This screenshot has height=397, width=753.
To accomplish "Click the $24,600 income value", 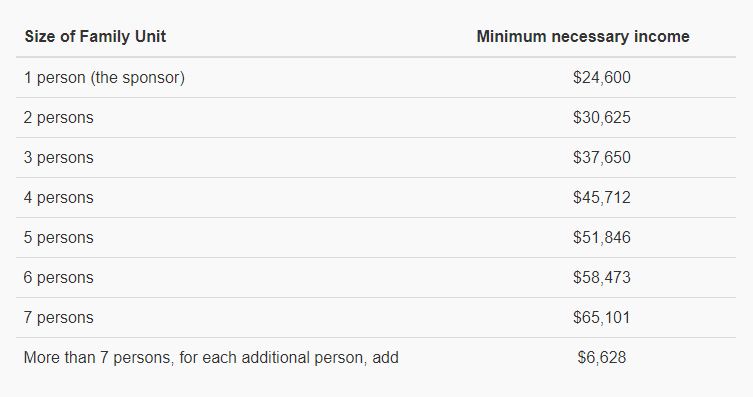I will 601,78.
